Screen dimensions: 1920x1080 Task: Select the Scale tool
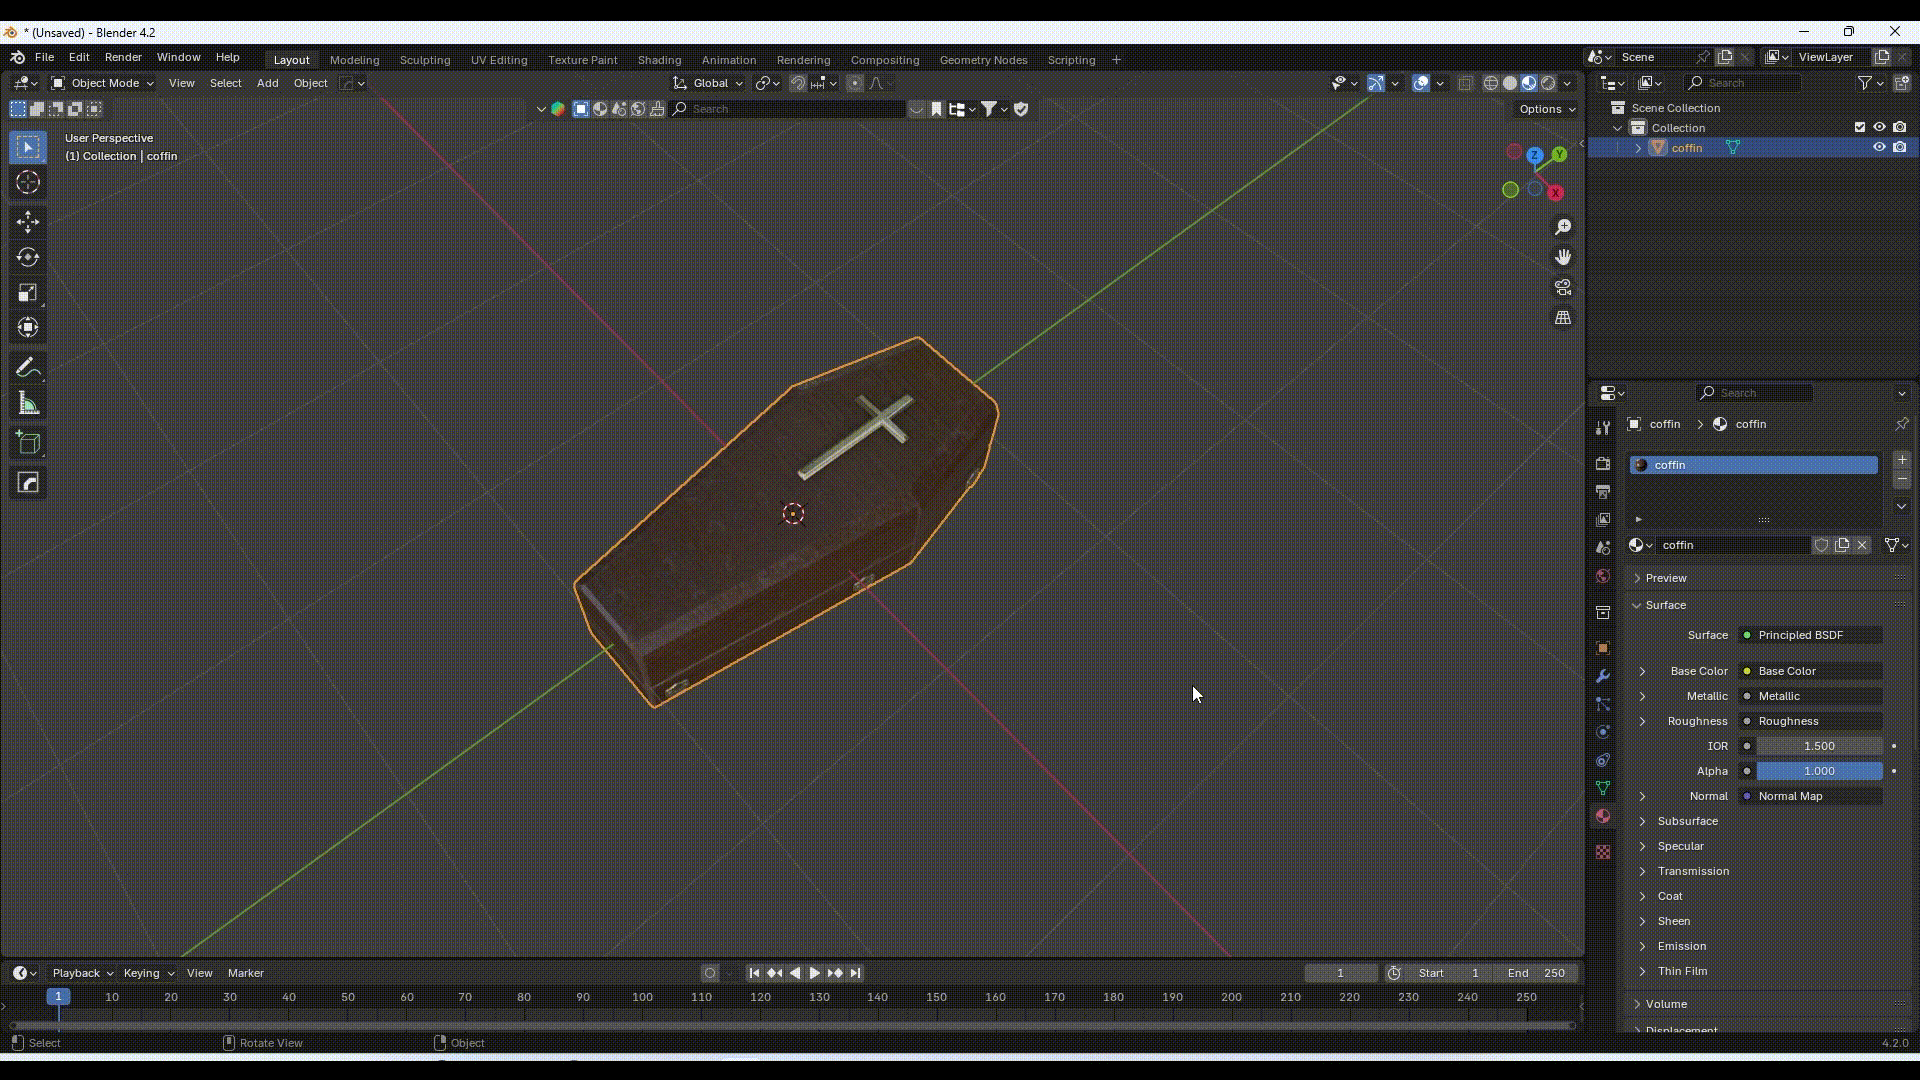28,292
